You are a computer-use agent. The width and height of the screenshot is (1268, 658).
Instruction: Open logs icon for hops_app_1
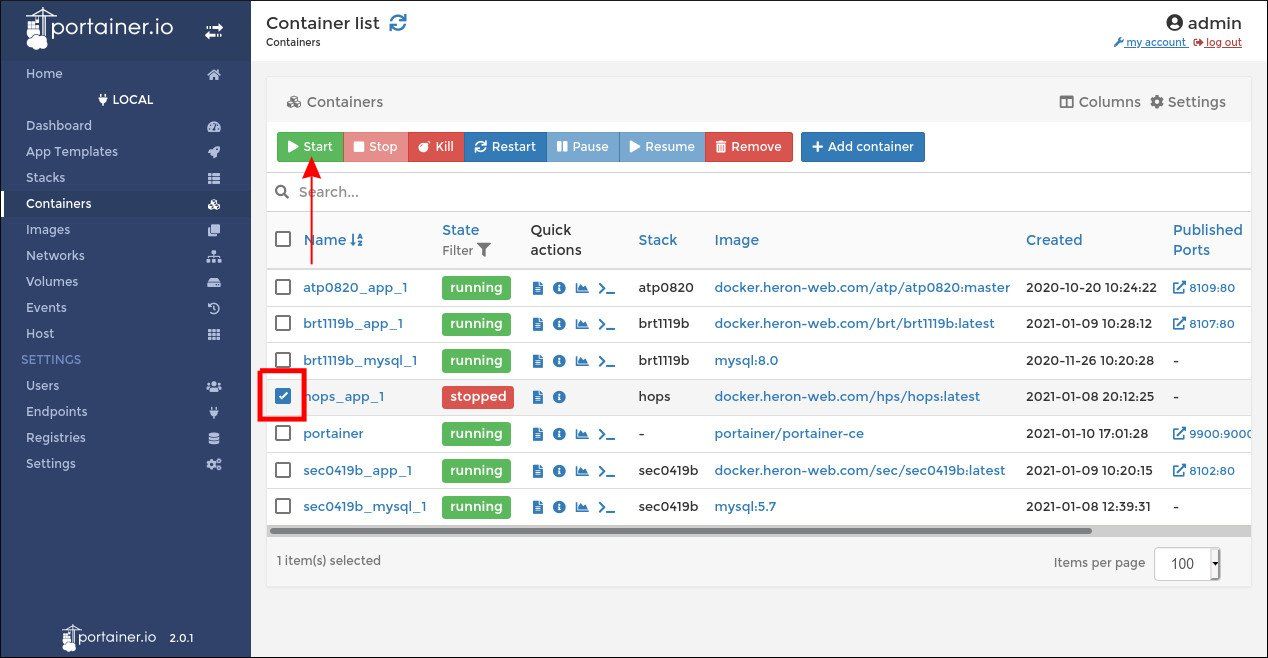(538, 397)
